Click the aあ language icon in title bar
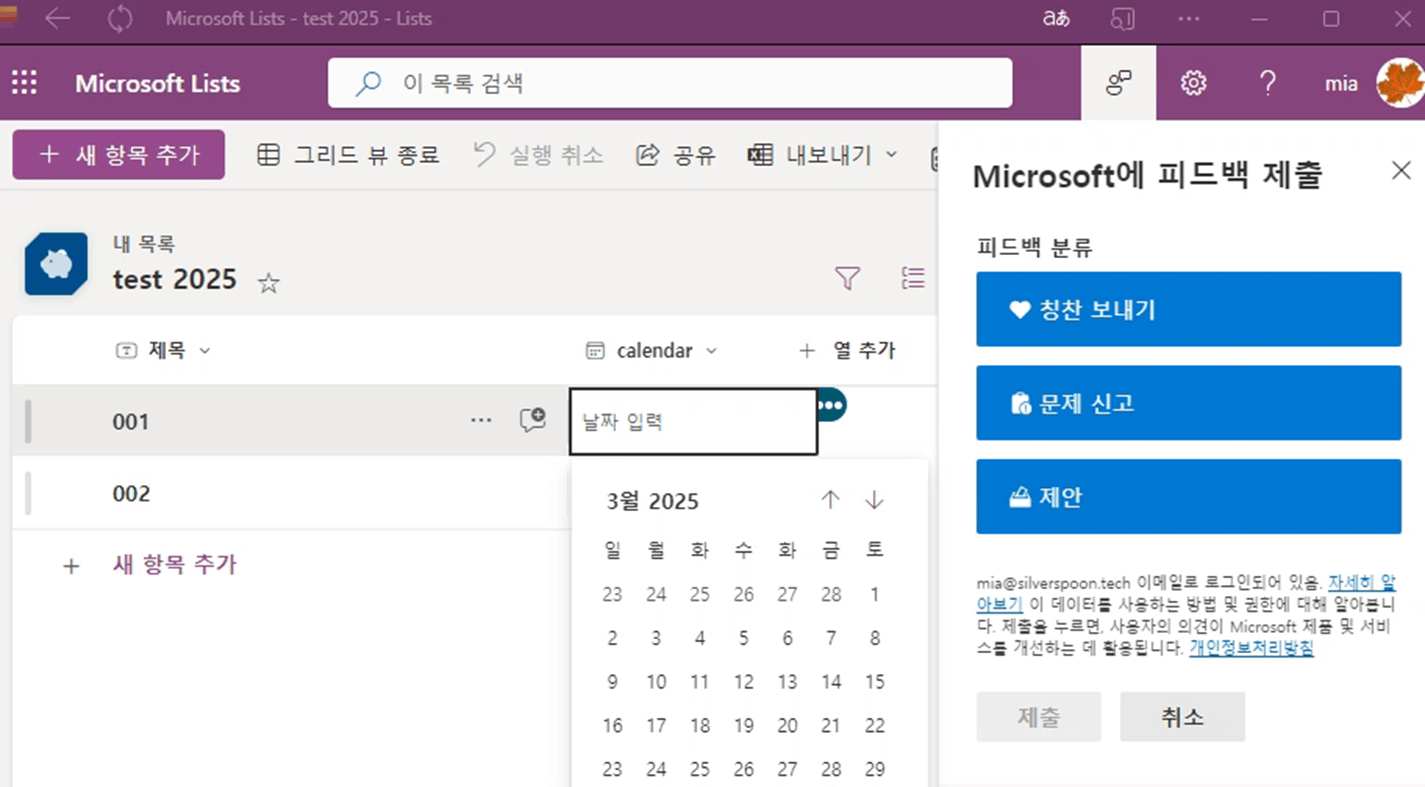The image size is (1425, 787). coord(1056,19)
